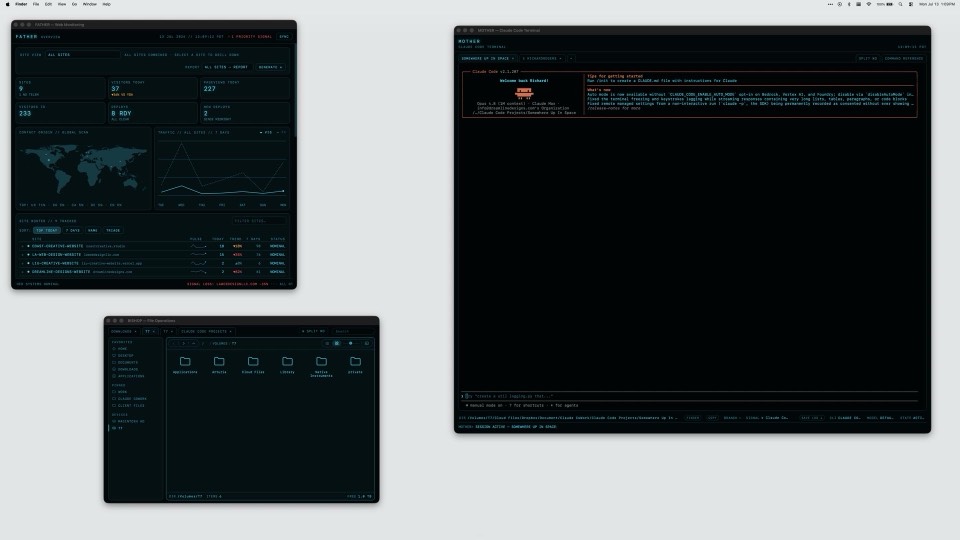960x540 pixels.
Task: Switch to the Claude Code Projects tab
Action: [206, 331]
